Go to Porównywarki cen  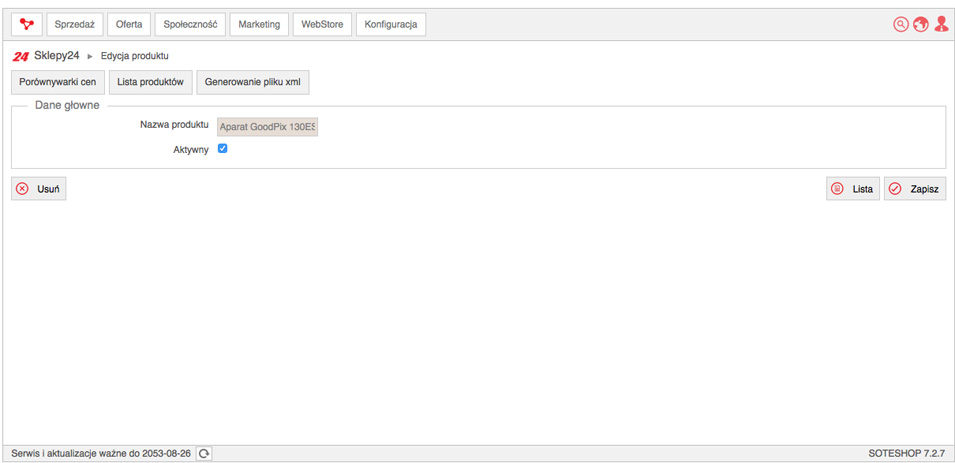tap(58, 82)
